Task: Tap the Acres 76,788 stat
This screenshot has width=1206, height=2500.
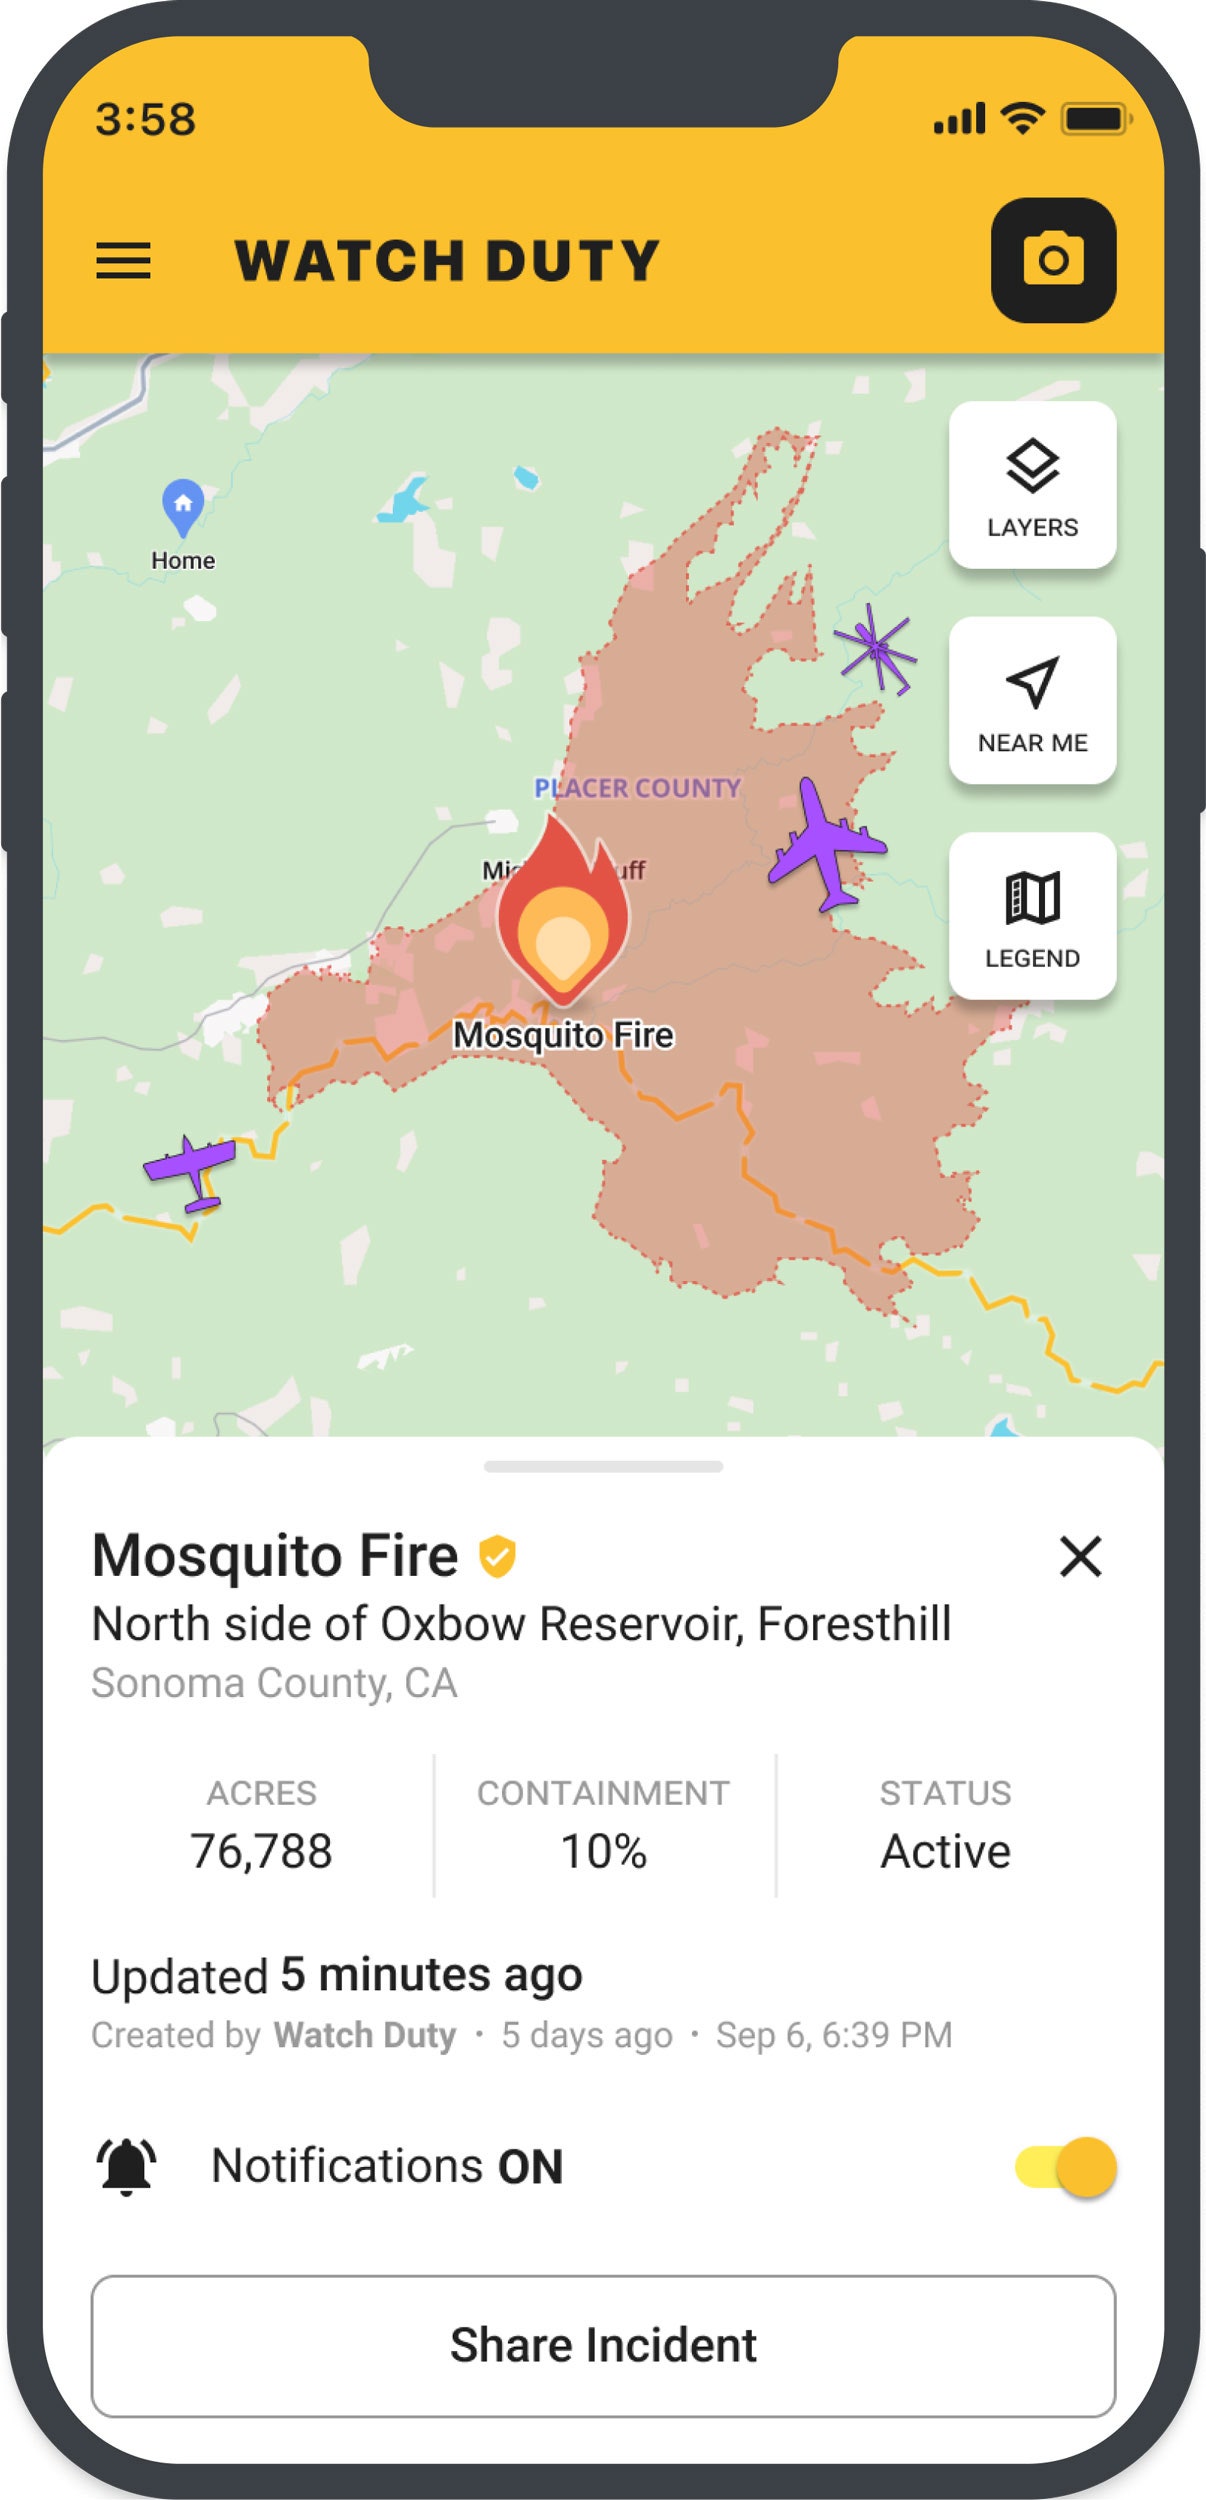Action: [262, 1825]
